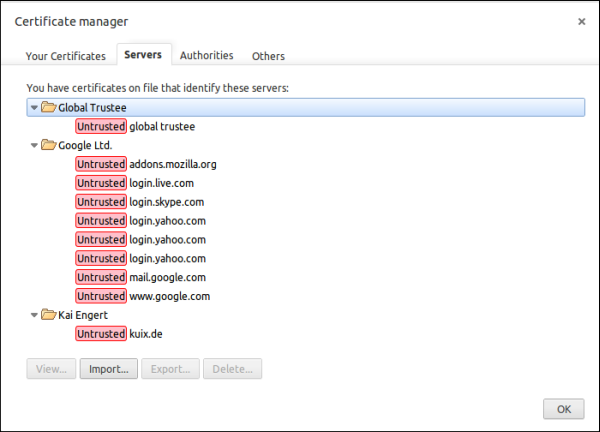Viewport: 600px width, 432px height.
Task: Open the Your Certificates tab
Action: (x=65, y=56)
